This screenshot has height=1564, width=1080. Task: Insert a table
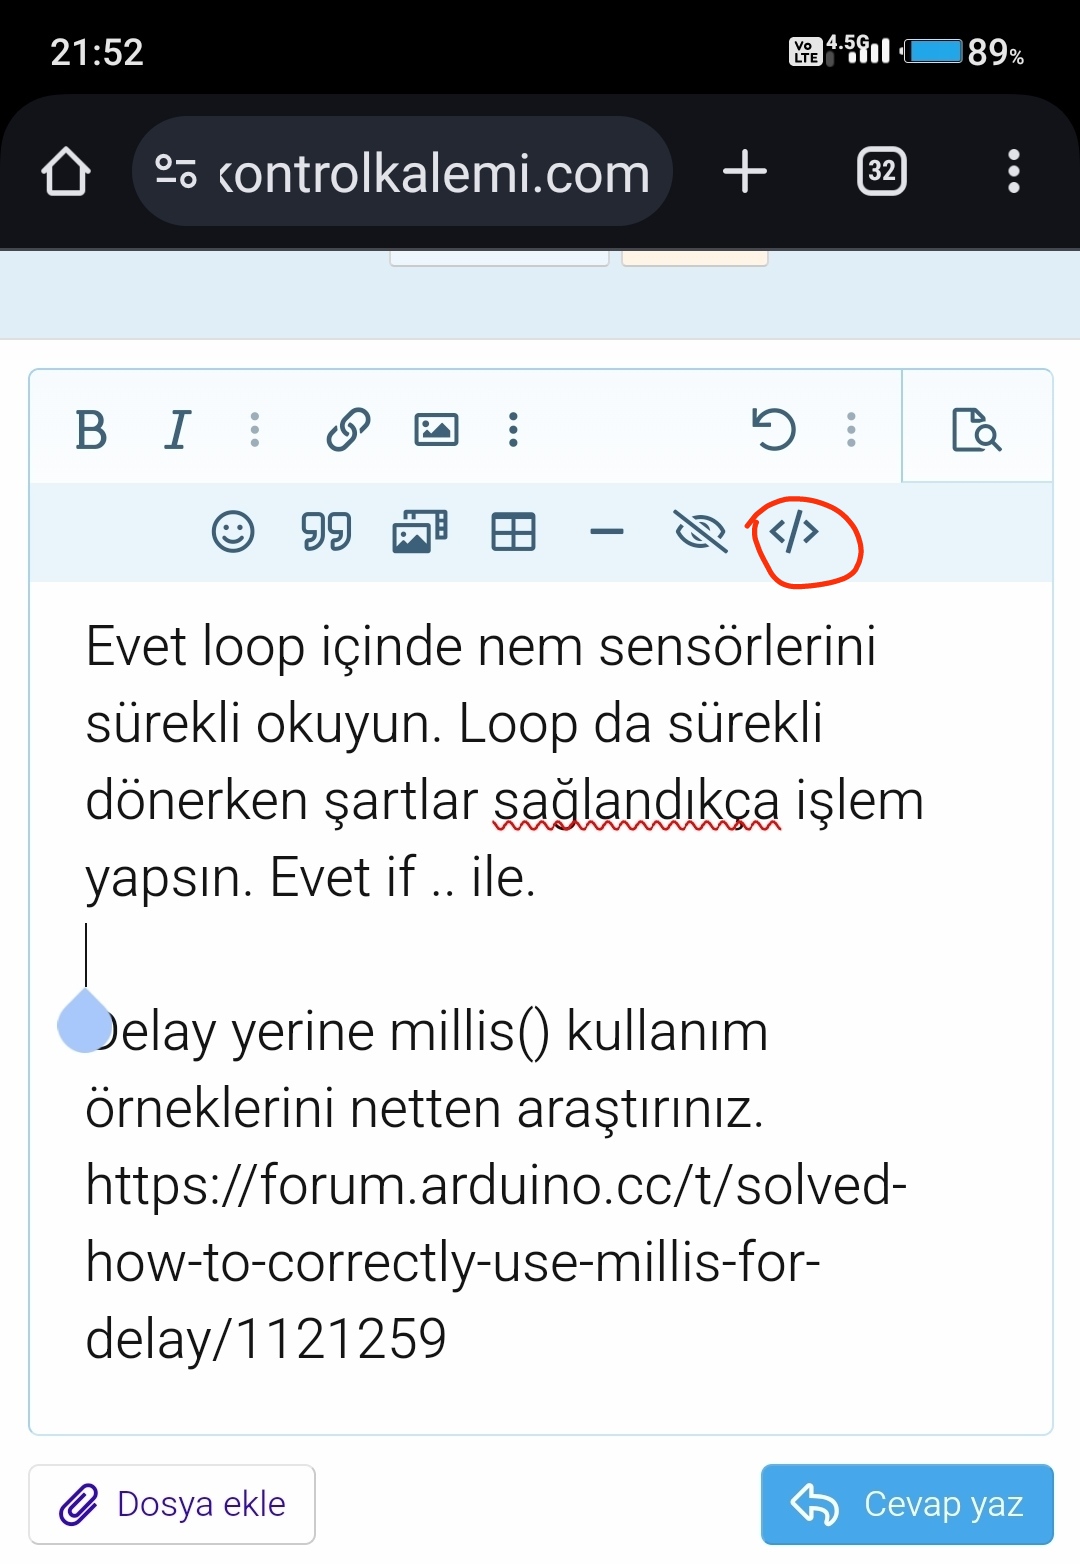[514, 531]
